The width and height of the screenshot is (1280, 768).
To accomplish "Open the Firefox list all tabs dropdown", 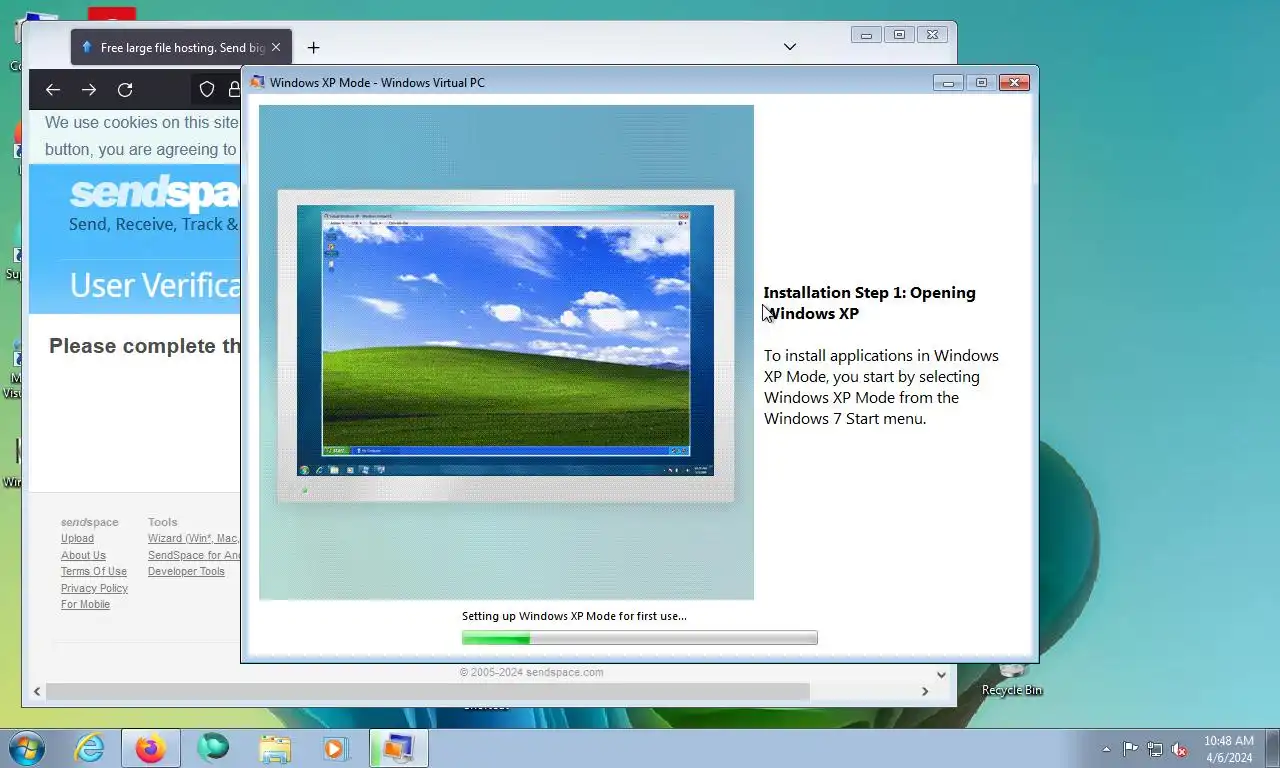I will tap(790, 47).
